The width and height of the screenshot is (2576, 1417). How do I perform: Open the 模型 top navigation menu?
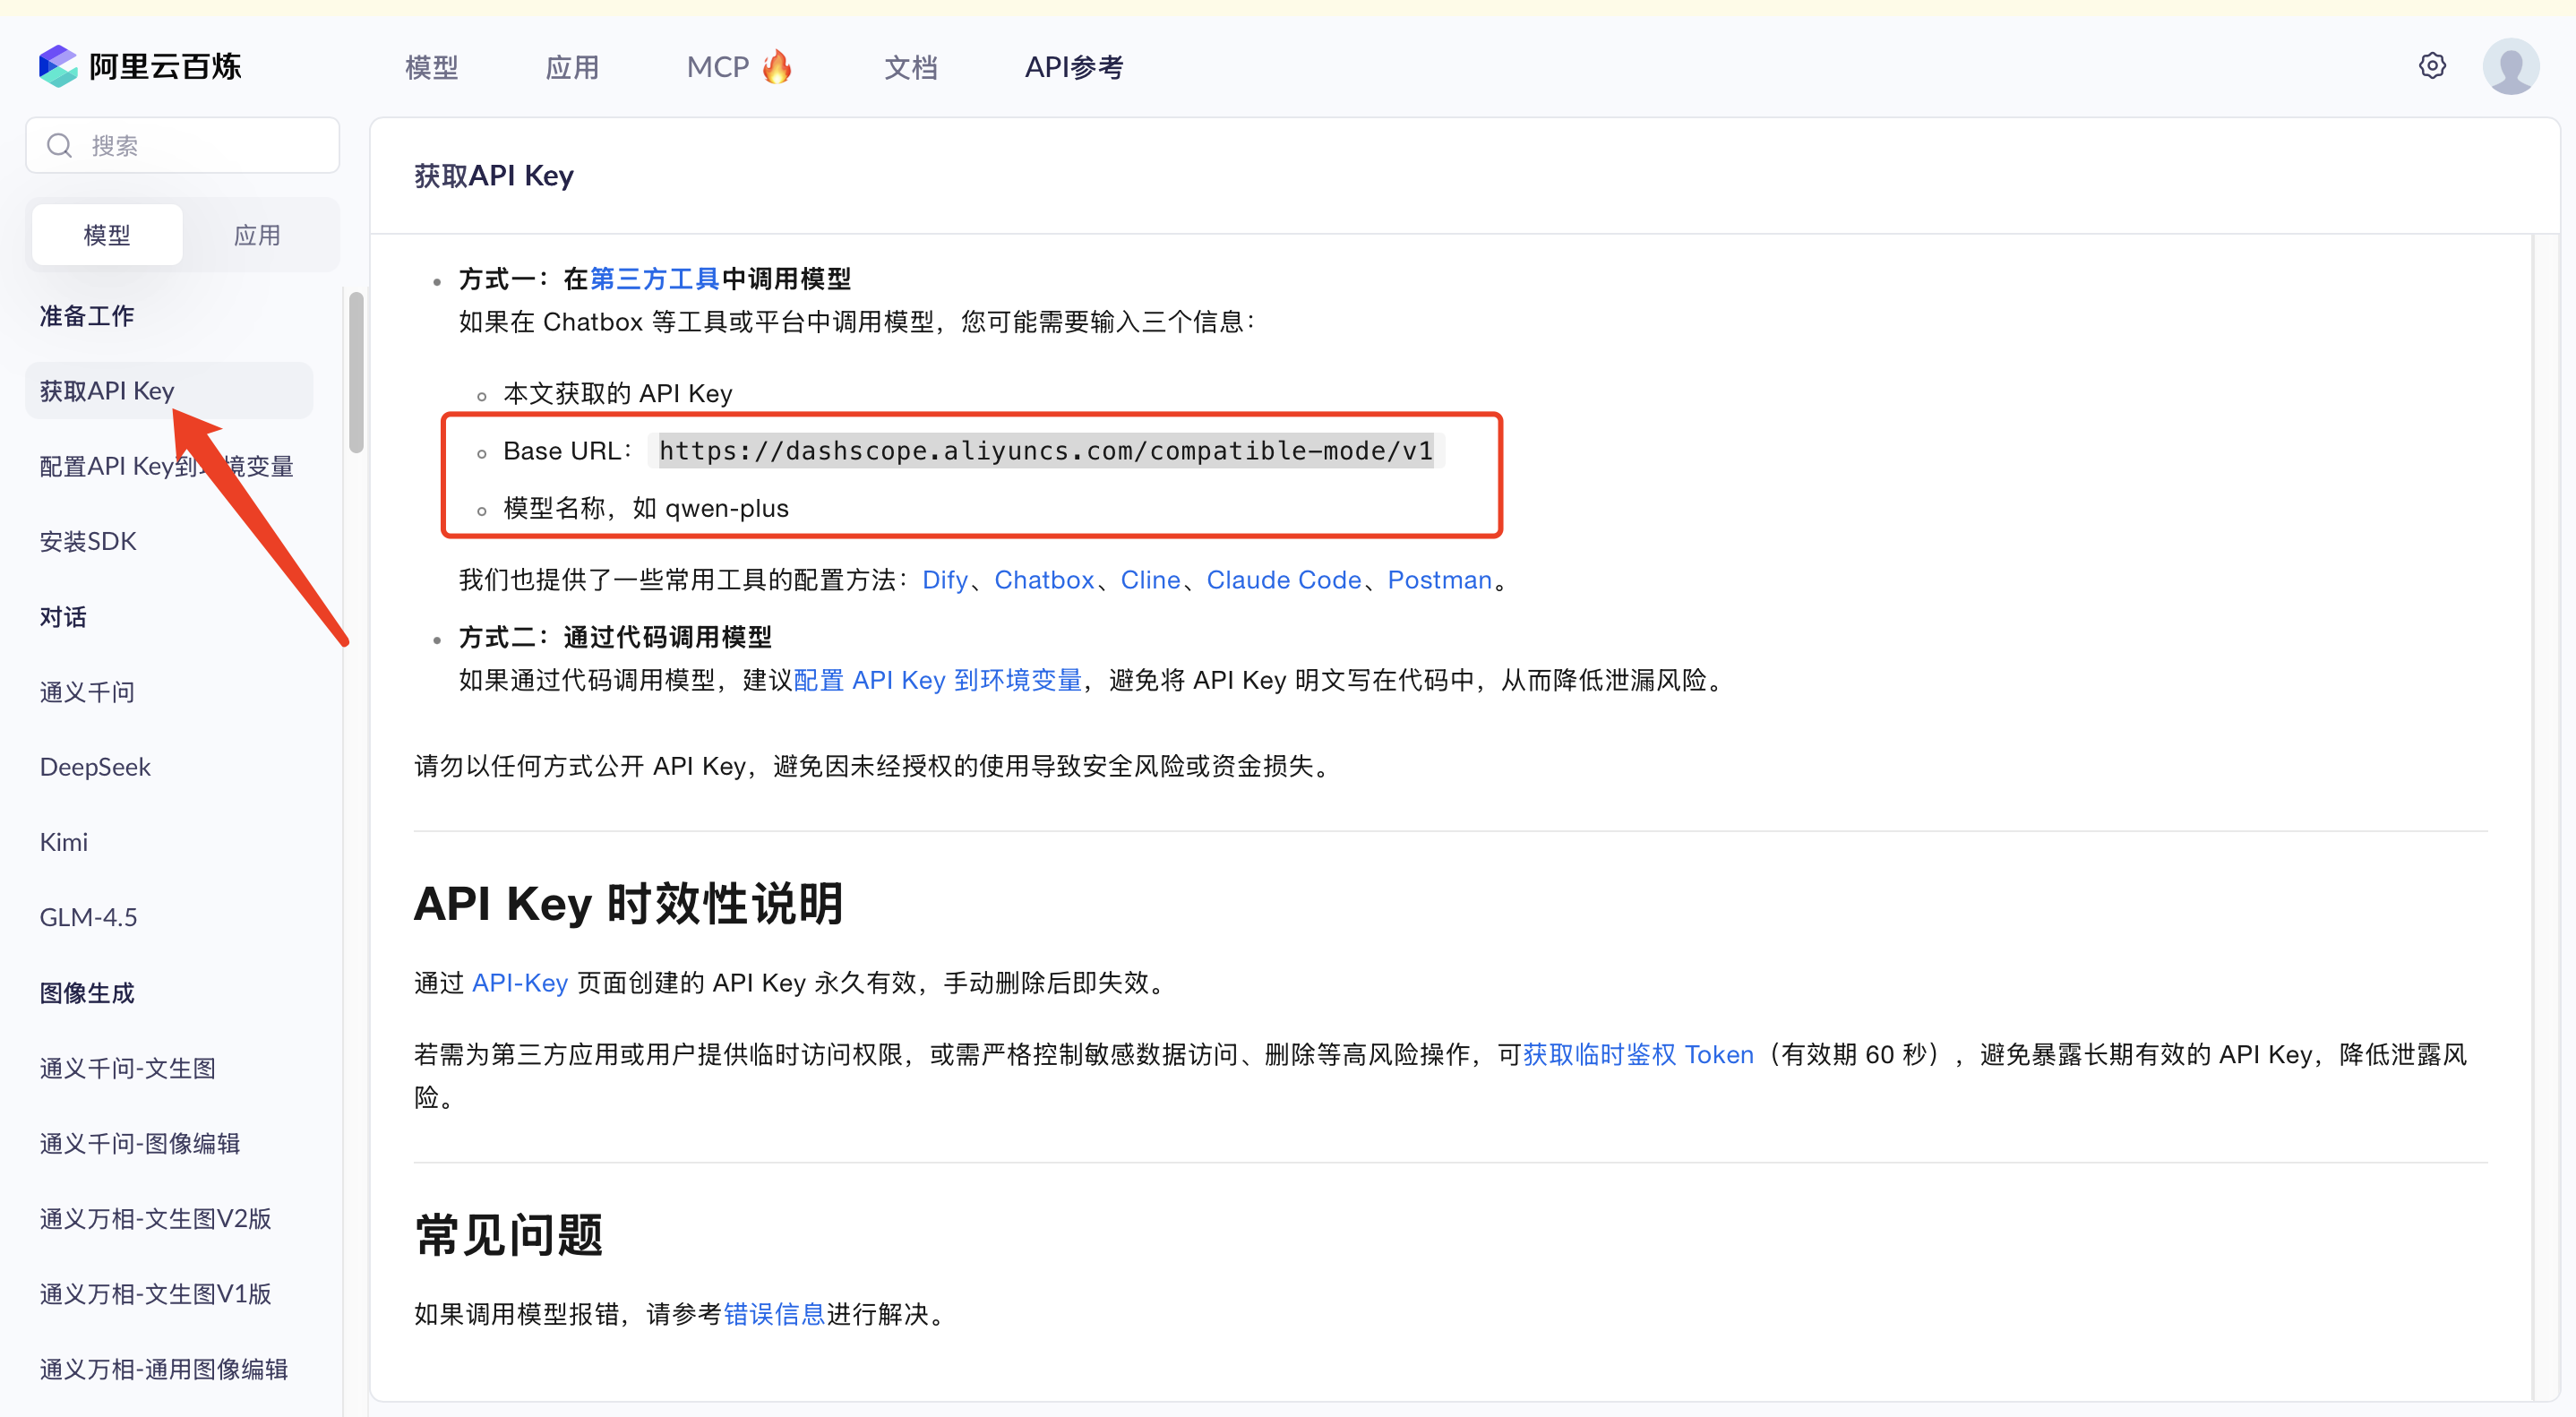[x=431, y=67]
